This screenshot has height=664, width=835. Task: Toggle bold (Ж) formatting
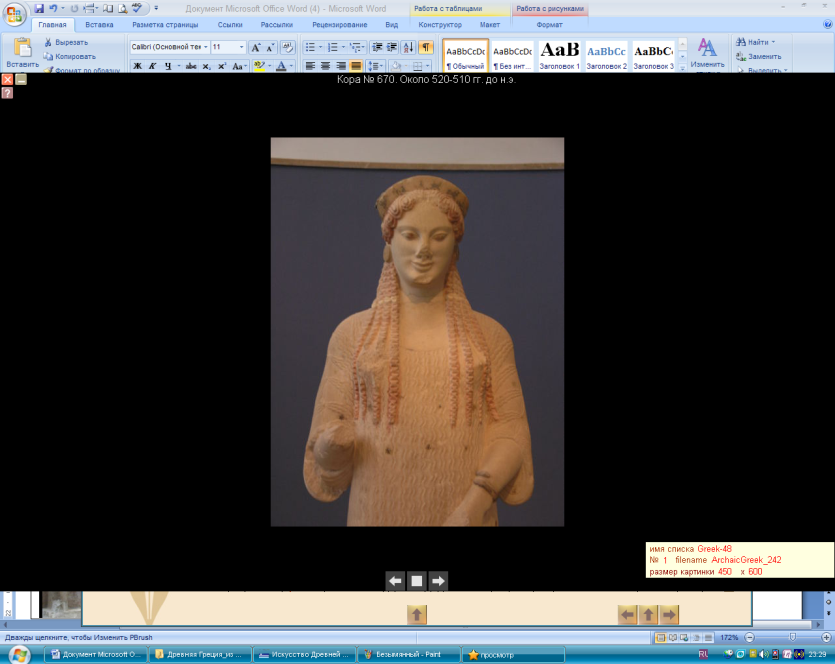pyautogui.click(x=138, y=66)
